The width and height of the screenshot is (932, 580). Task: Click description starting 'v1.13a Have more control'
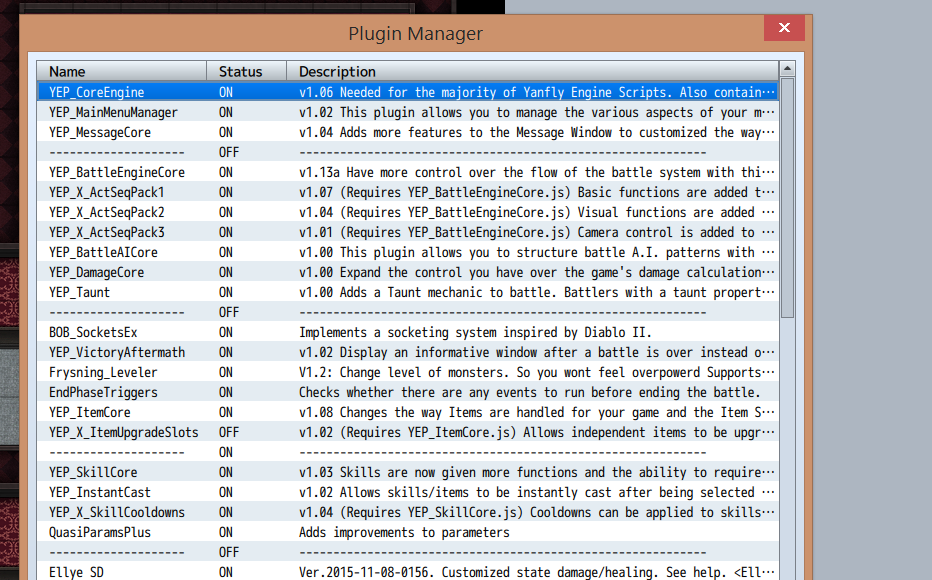click(537, 172)
